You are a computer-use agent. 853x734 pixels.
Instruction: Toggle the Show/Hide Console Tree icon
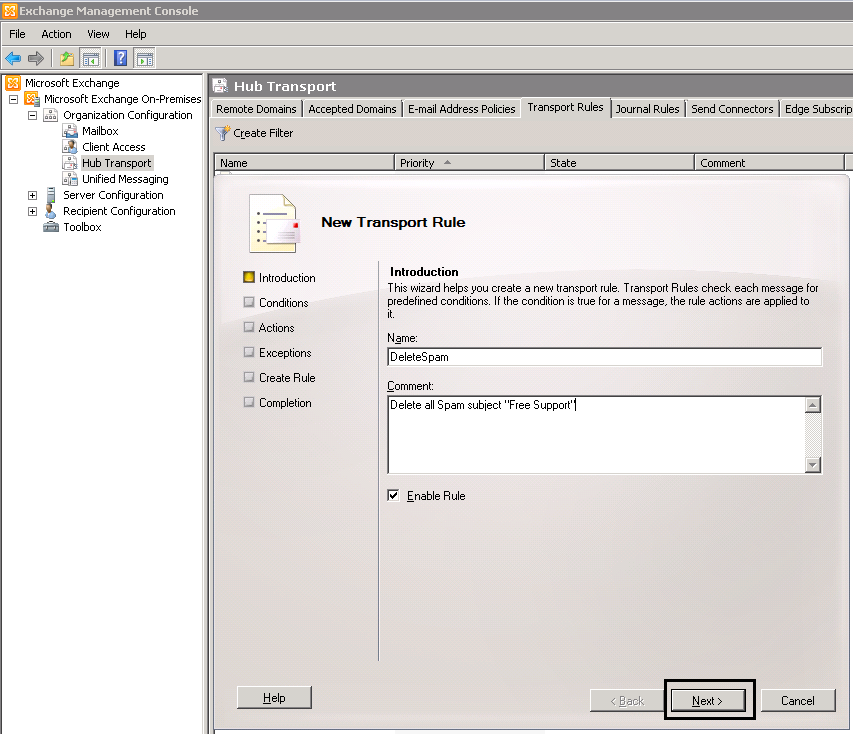click(x=90, y=58)
